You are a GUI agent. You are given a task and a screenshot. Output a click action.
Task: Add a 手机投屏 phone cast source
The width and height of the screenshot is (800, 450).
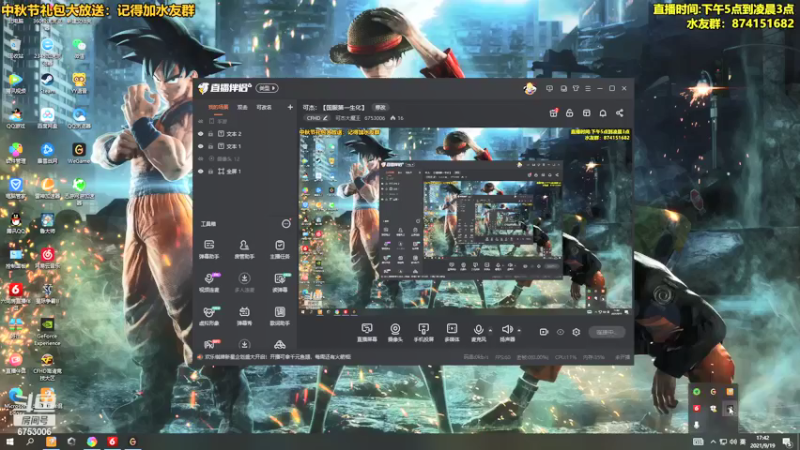(423, 332)
